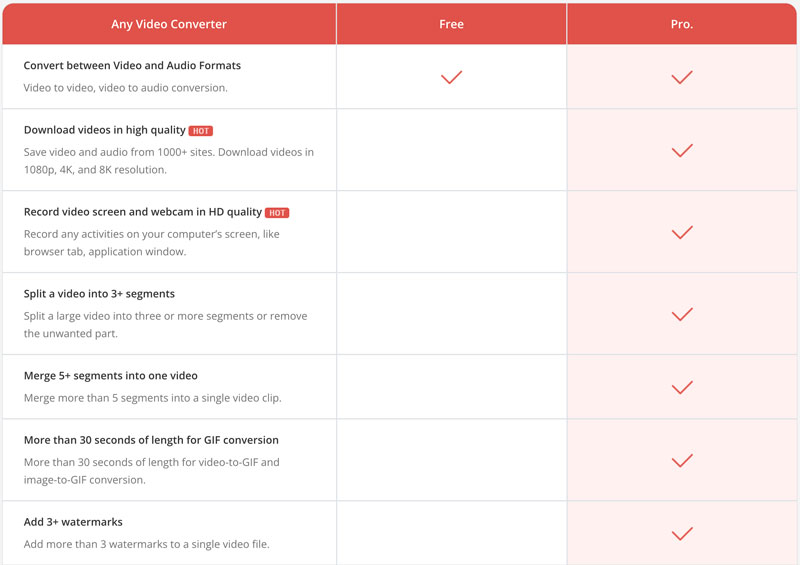Image resolution: width=800 pixels, height=565 pixels.
Task: Click the Record video screen and webcam title
Action: pyautogui.click(x=142, y=212)
